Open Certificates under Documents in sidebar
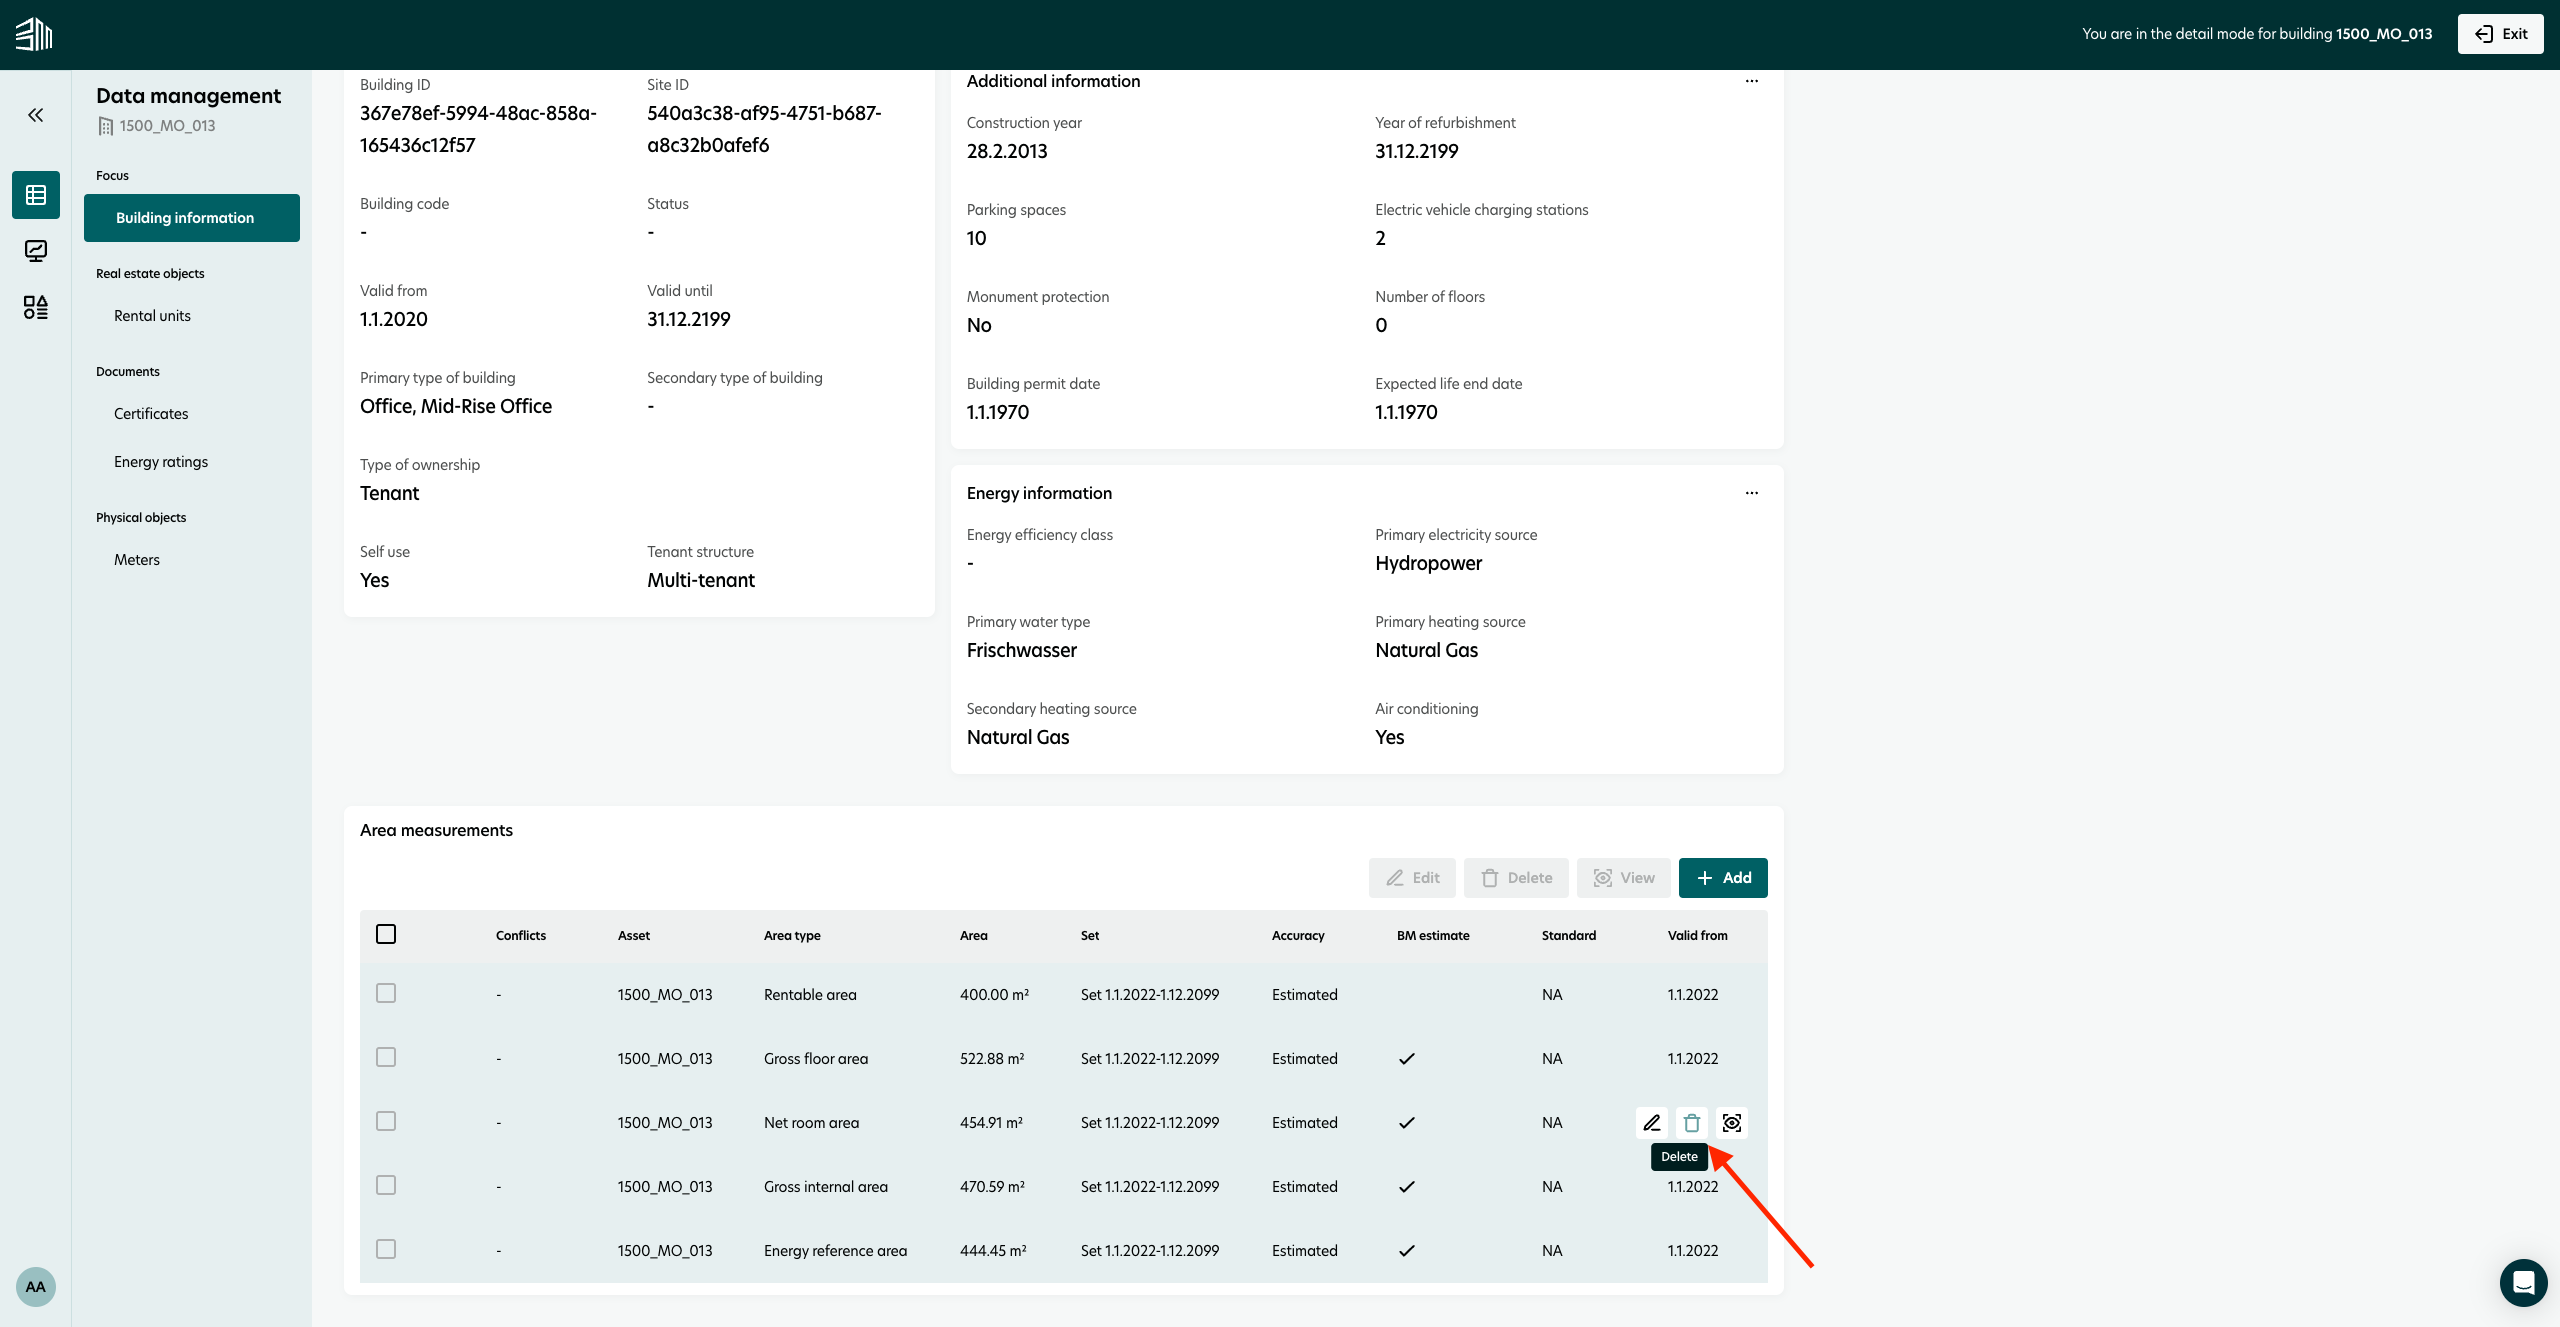The height and width of the screenshot is (1327, 2560). coord(151,413)
